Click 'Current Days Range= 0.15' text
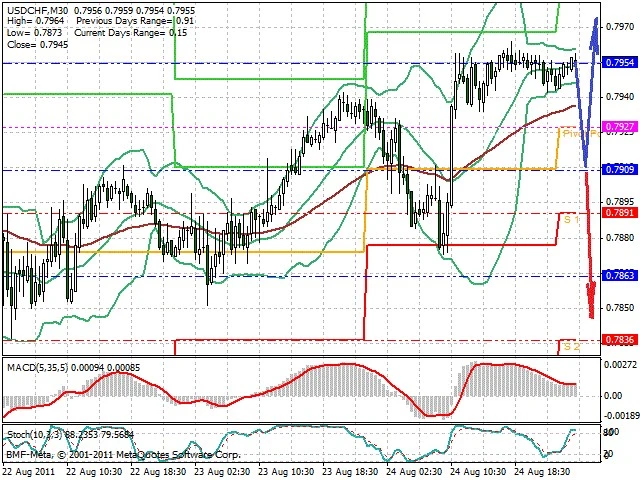The height and width of the screenshot is (480, 640). point(131,33)
